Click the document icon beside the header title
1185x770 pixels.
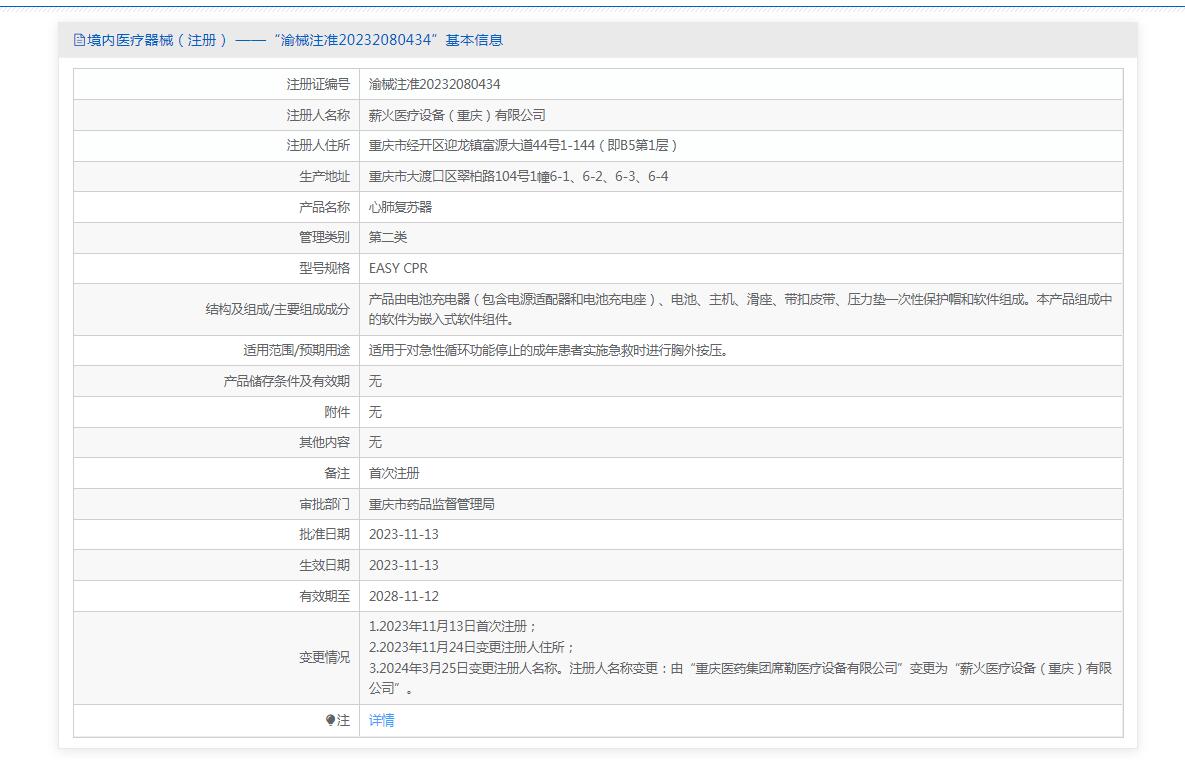click(x=80, y=40)
